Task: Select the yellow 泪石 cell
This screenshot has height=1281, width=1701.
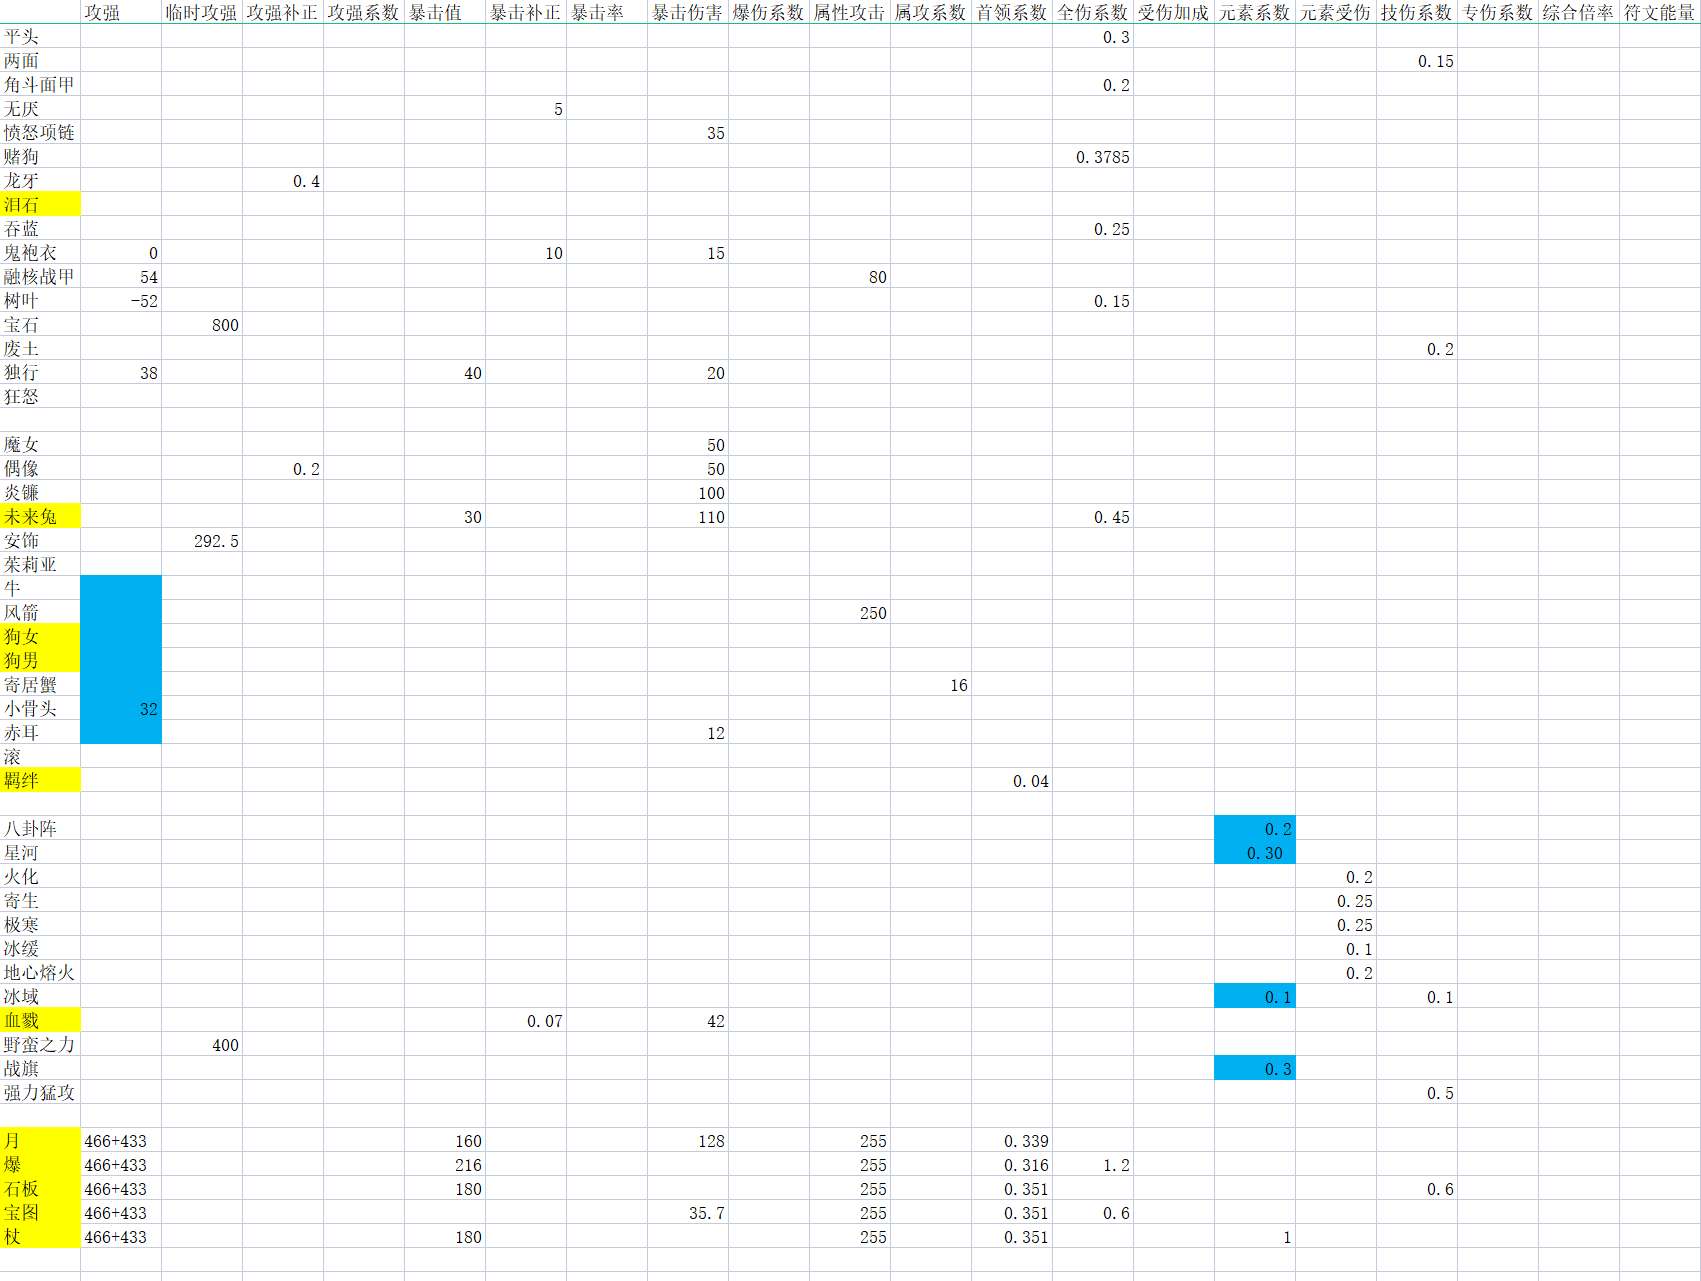Action: click(40, 204)
